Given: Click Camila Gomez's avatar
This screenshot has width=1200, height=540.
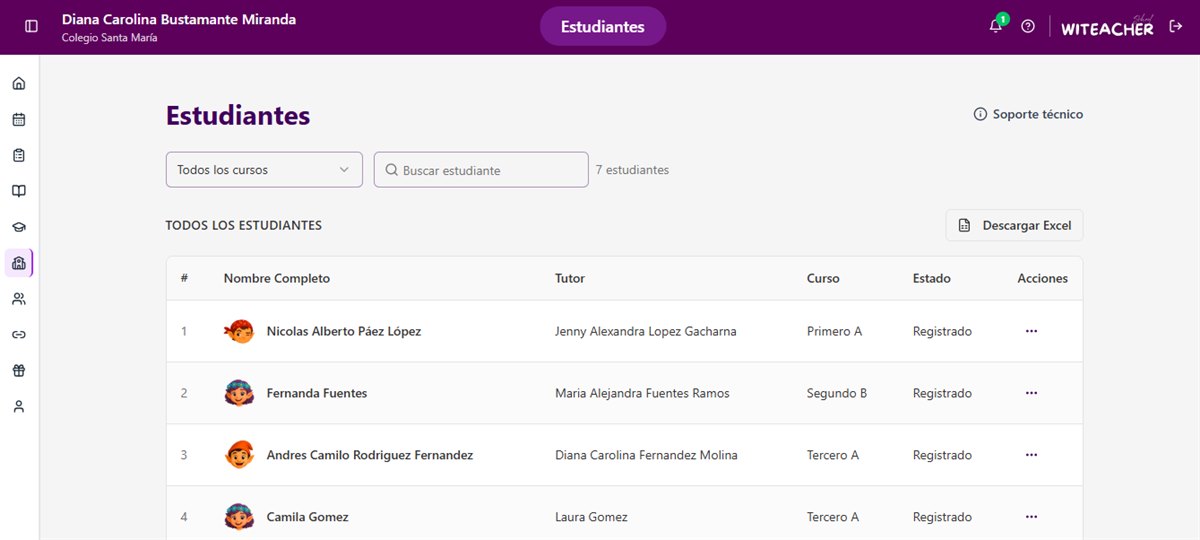Looking at the screenshot, I should (x=239, y=517).
